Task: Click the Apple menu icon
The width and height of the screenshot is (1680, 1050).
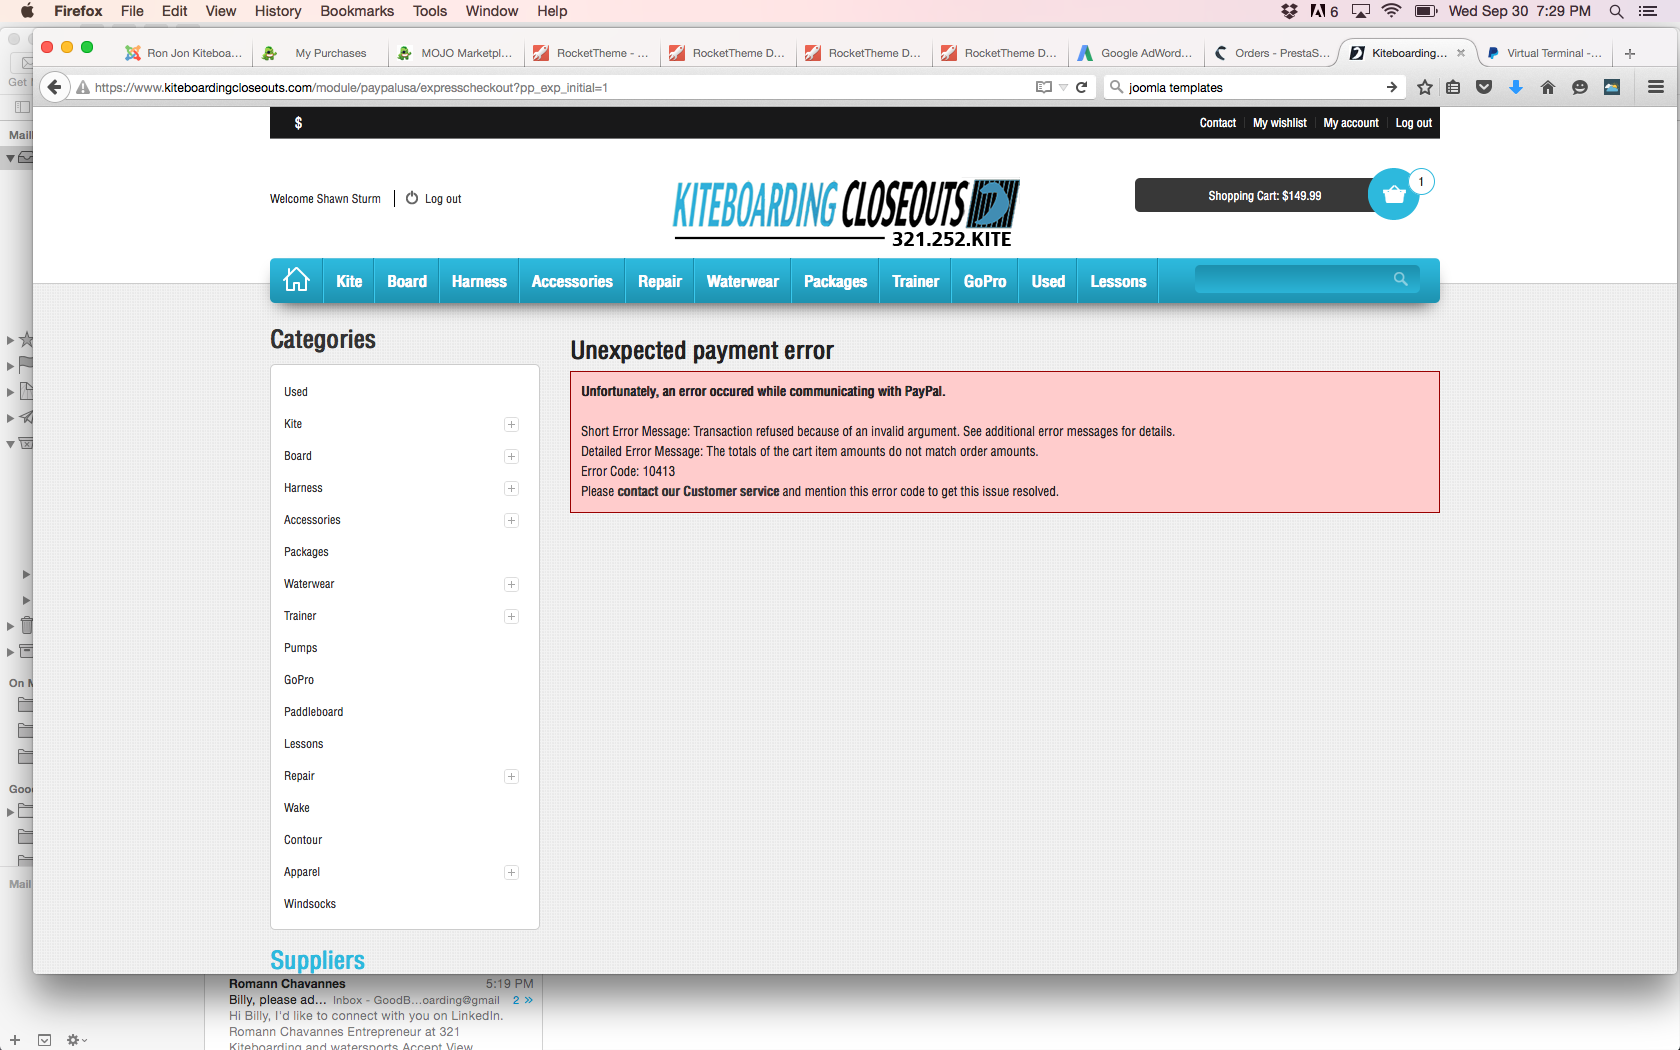Action: point(27,11)
